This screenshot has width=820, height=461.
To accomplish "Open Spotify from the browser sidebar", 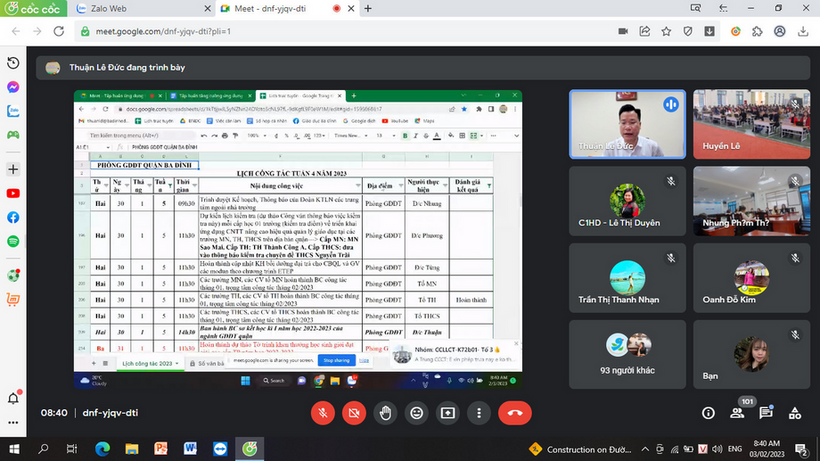I will [13, 241].
